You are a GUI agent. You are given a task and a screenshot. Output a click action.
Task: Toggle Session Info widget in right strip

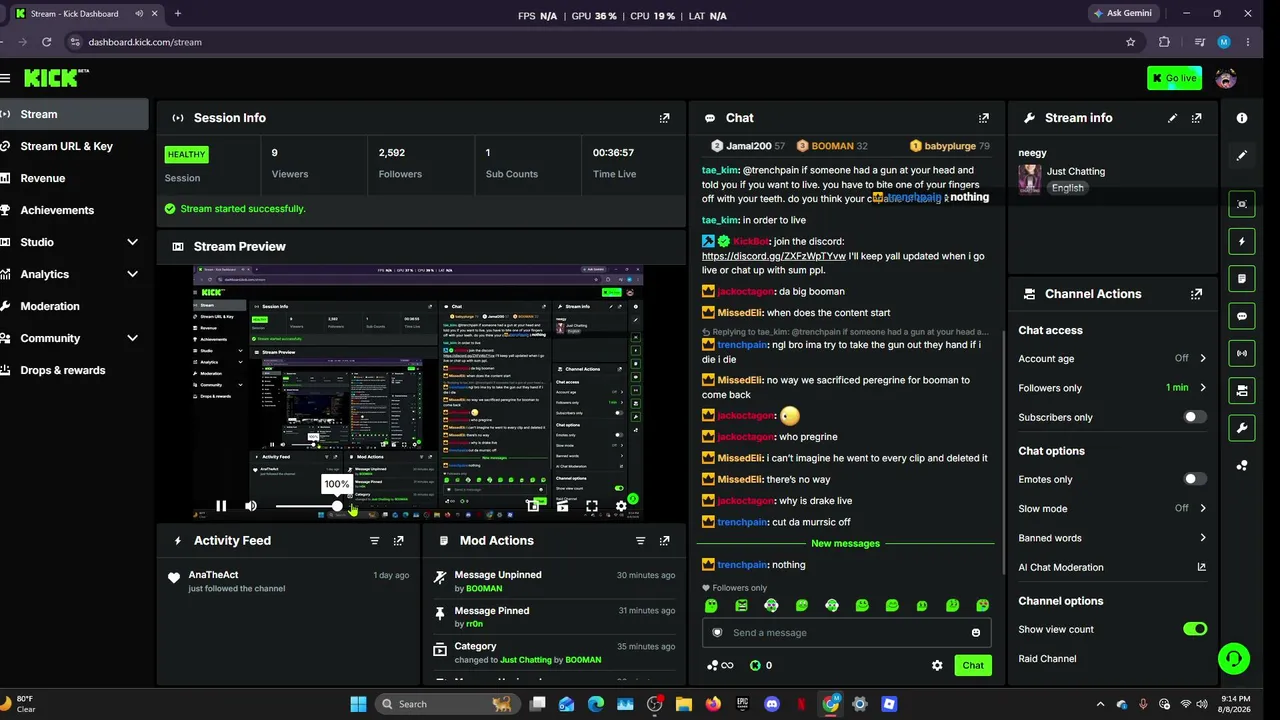[x=1242, y=353]
